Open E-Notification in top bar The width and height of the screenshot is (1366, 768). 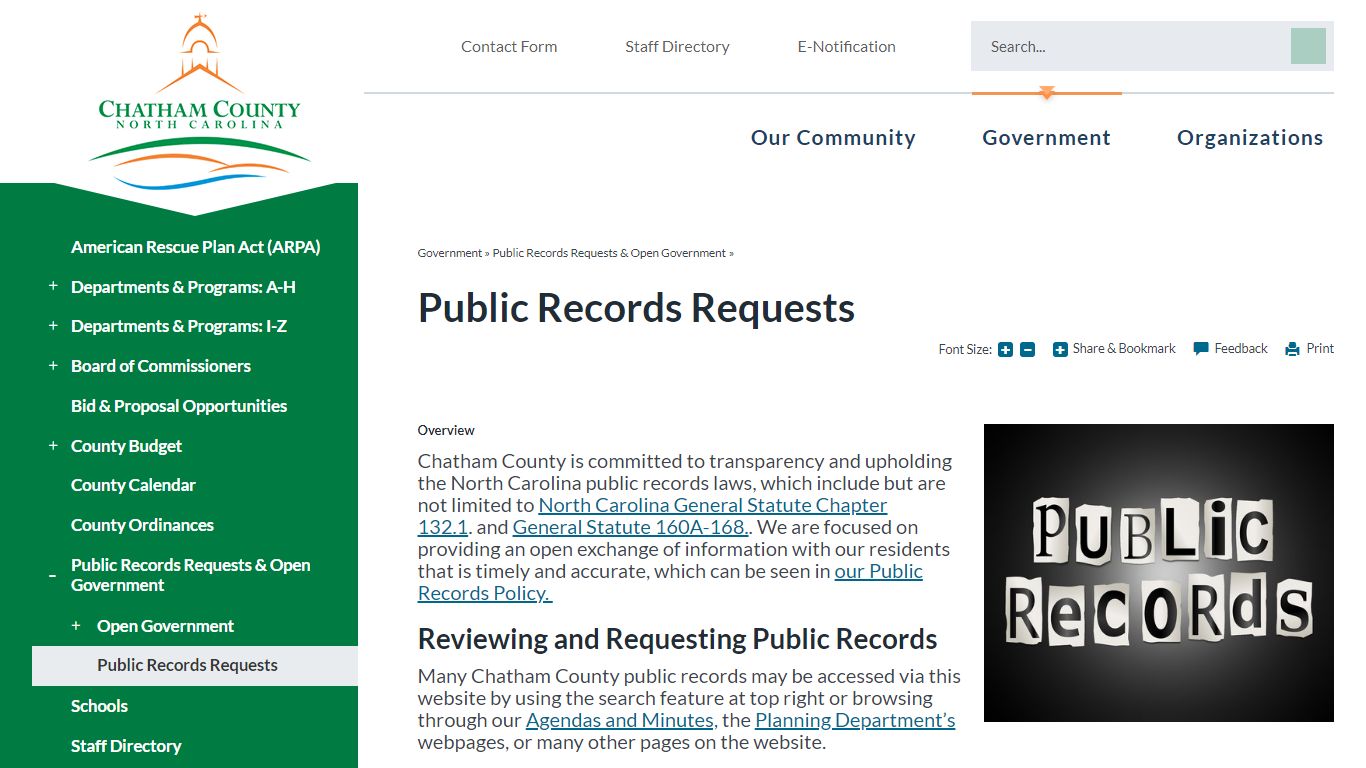846,46
